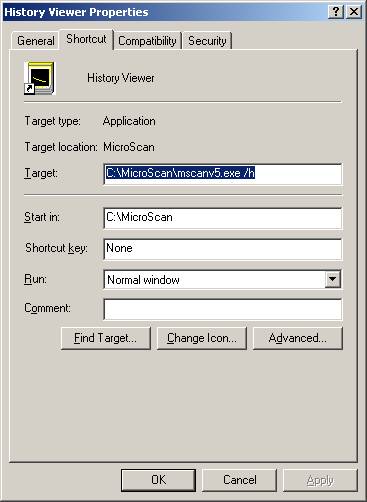367x502 pixels.
Task: Open the Advanced shortcut options
Action: point(298,338)
